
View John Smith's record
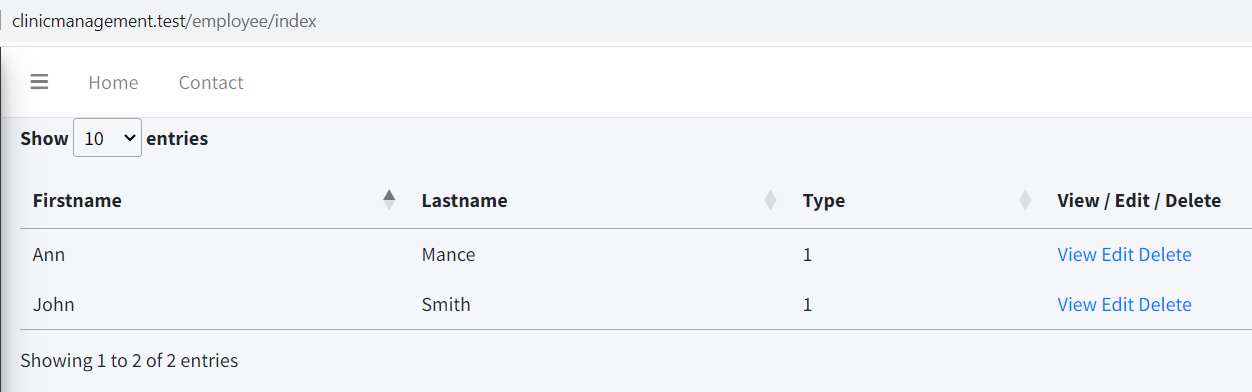(1077, 305)
